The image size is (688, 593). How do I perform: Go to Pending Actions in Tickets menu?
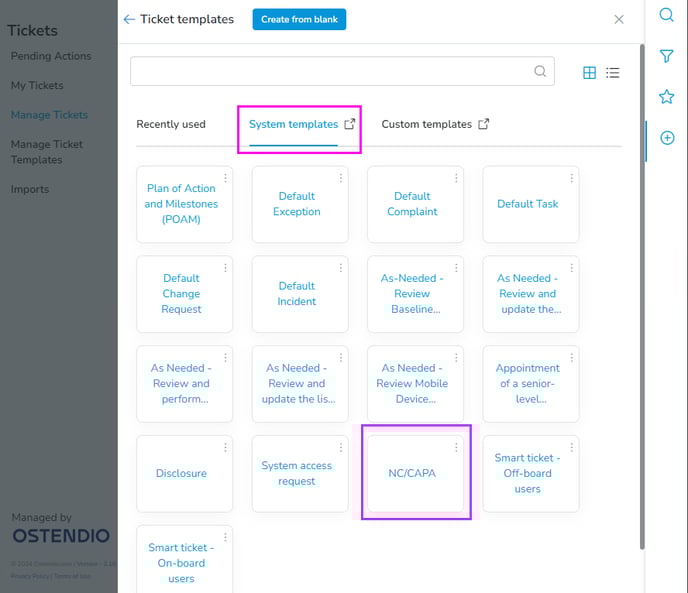point(51,56)
